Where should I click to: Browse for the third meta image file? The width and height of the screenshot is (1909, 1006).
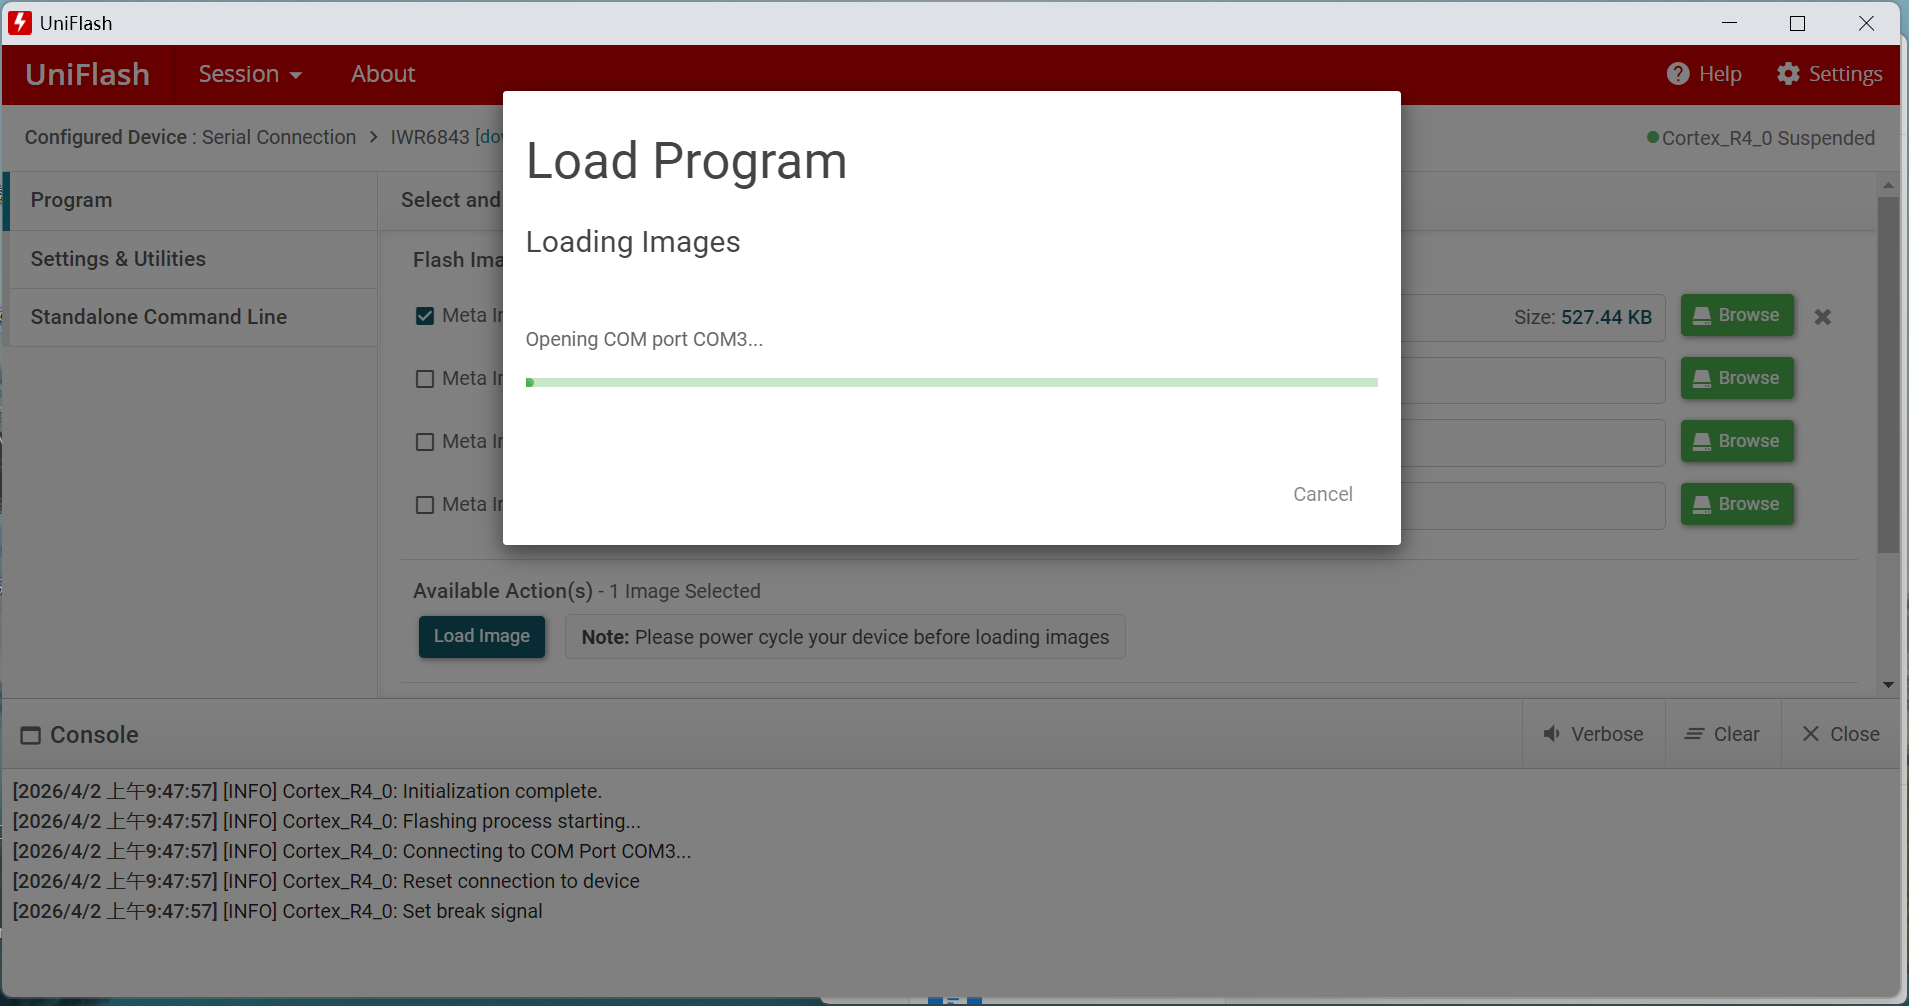1737,441
